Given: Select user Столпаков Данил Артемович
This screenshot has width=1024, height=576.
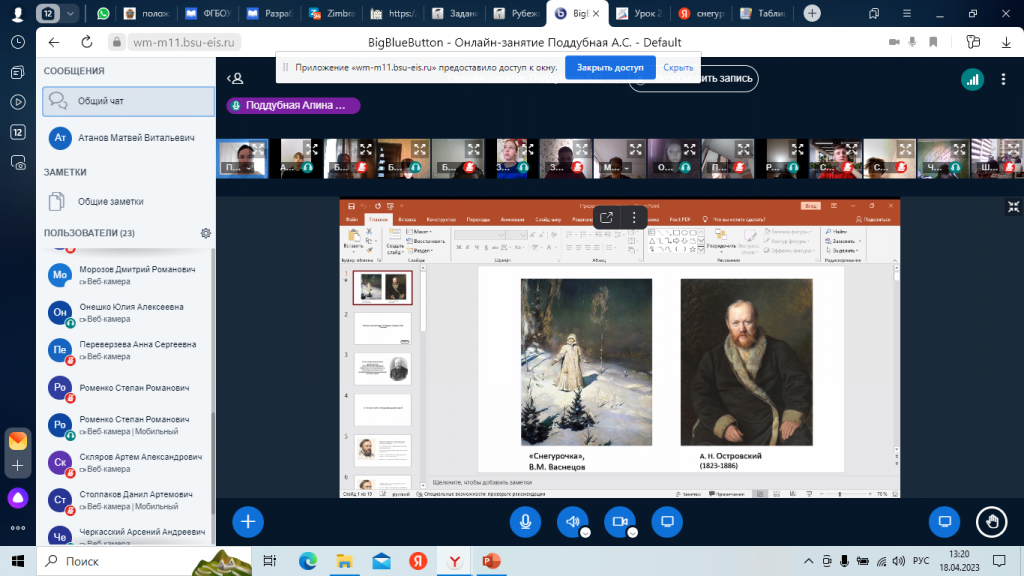Looking at the screenshot, I should click(x=129, y=500).
